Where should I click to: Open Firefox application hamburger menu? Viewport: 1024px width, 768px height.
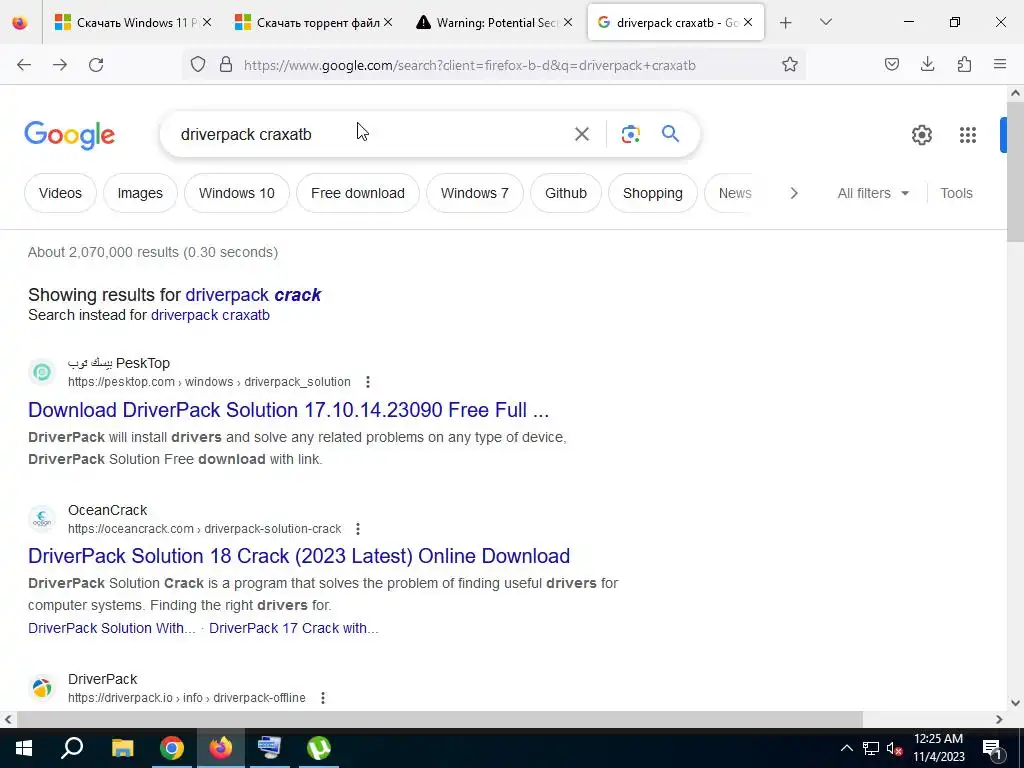(x=1000, y=65)
